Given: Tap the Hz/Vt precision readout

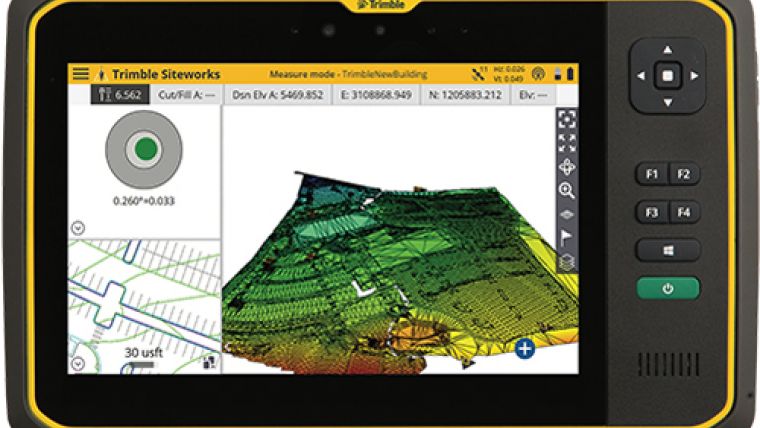Looking at the screenshot, I should 509,74.
